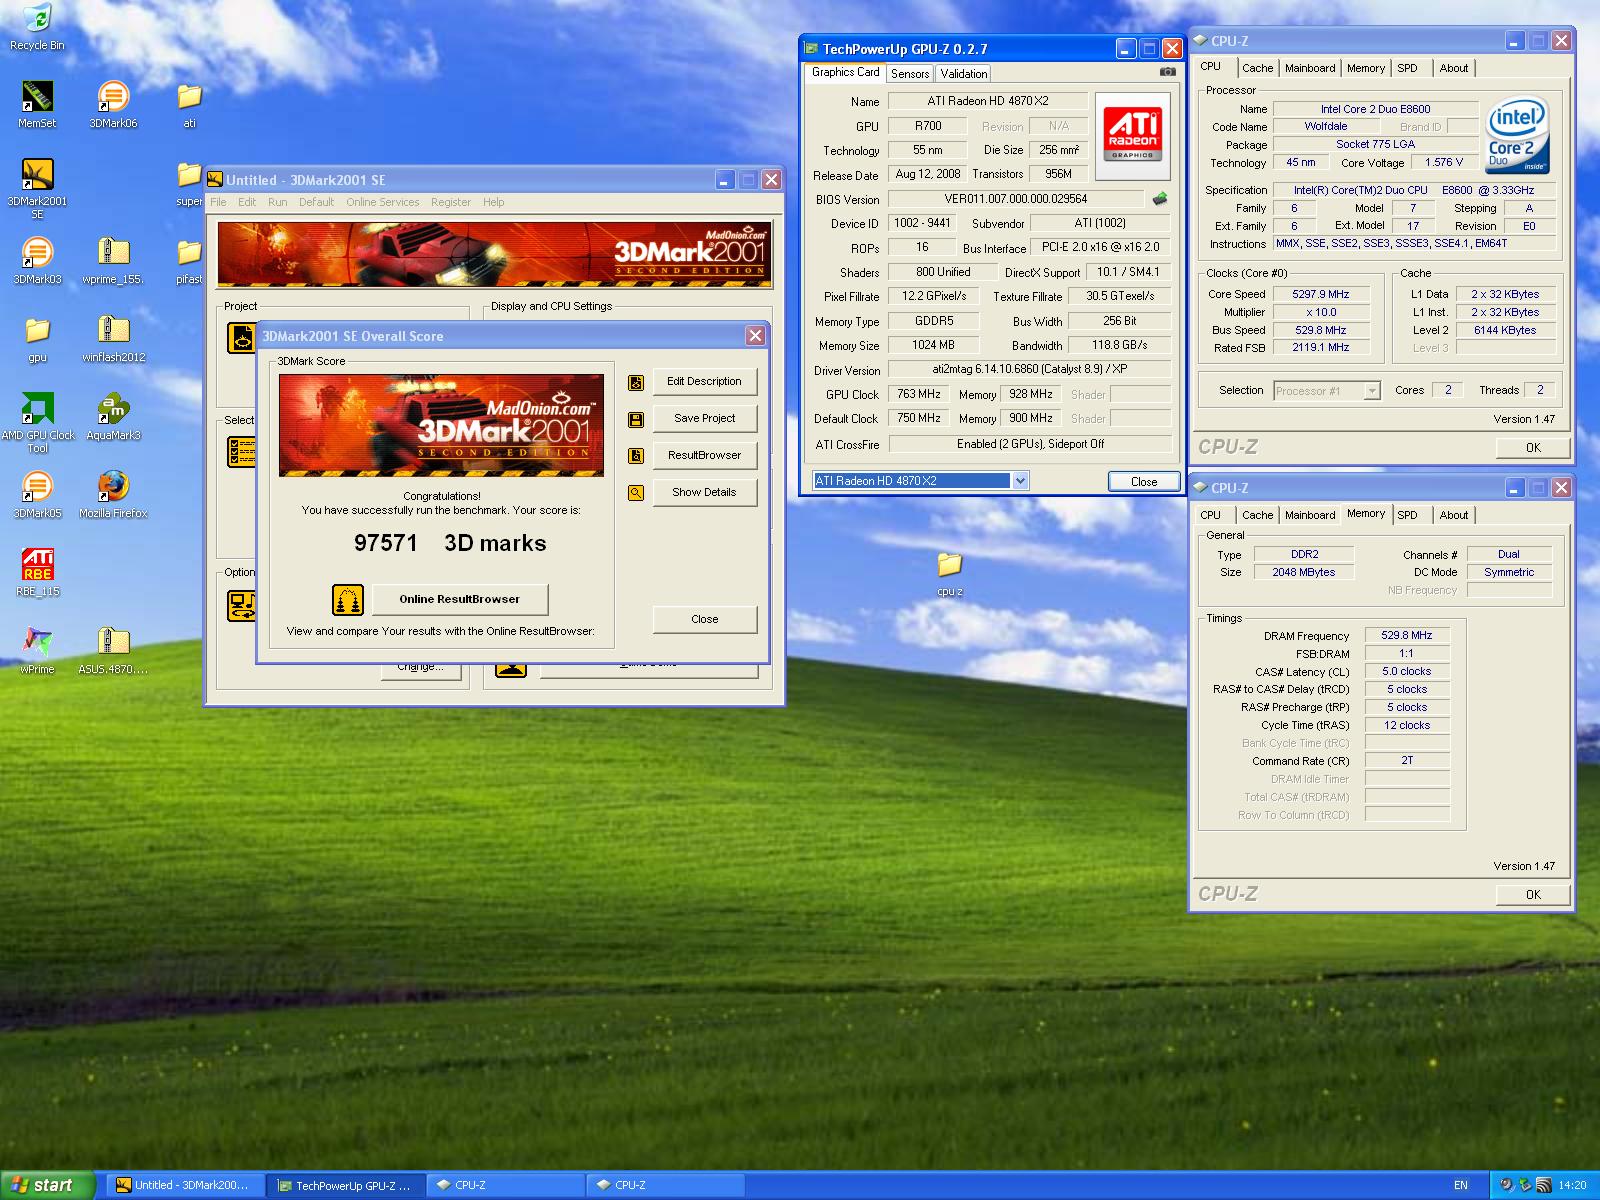Click the 3DMark2001 banner in score dialog
The image size is (1600, 1200).
click(x=441, y=425)
